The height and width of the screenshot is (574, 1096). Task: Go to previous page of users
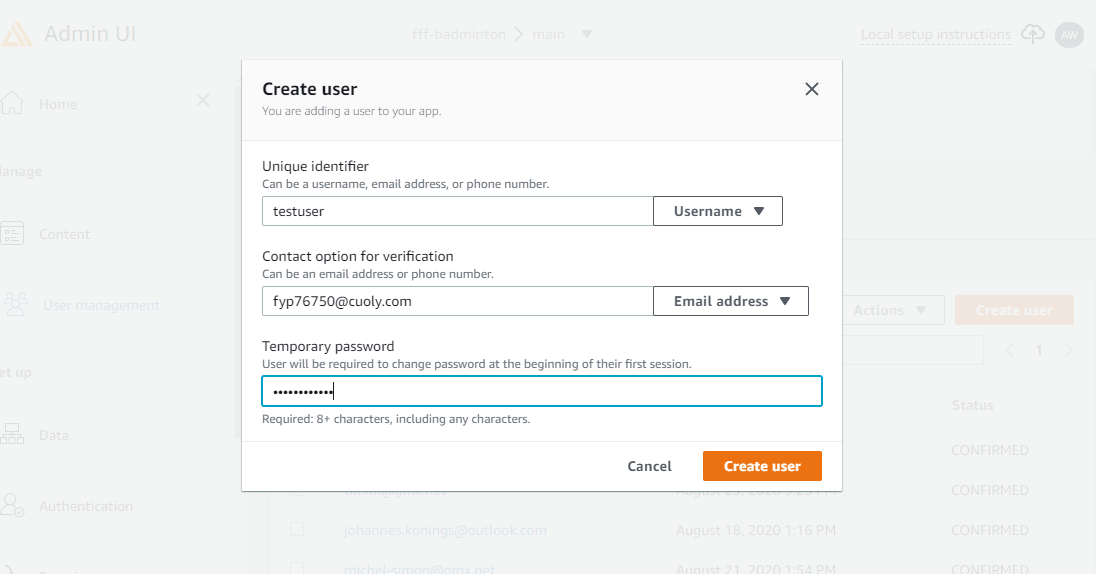point(1009,350)
